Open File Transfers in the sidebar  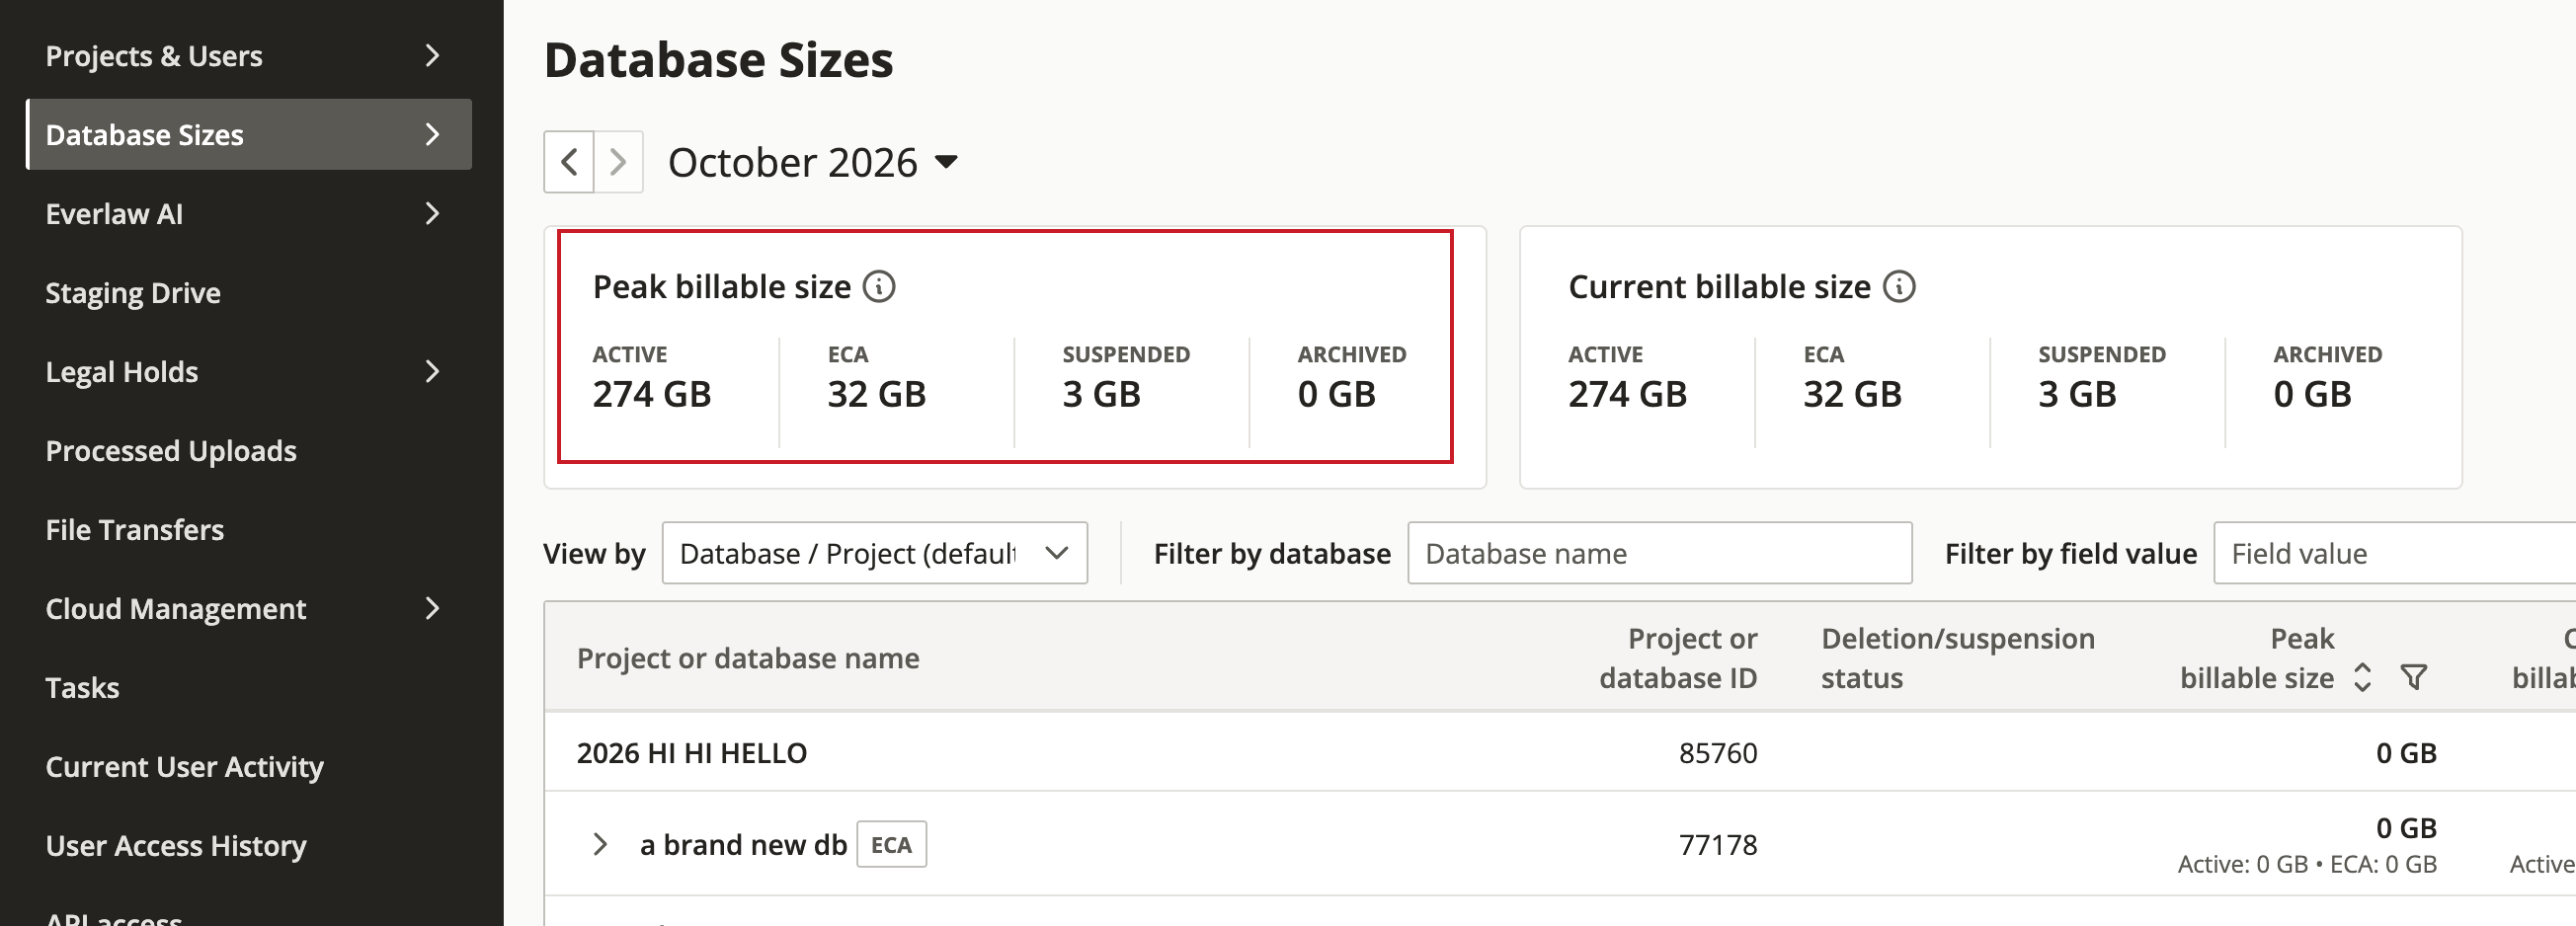248,530
